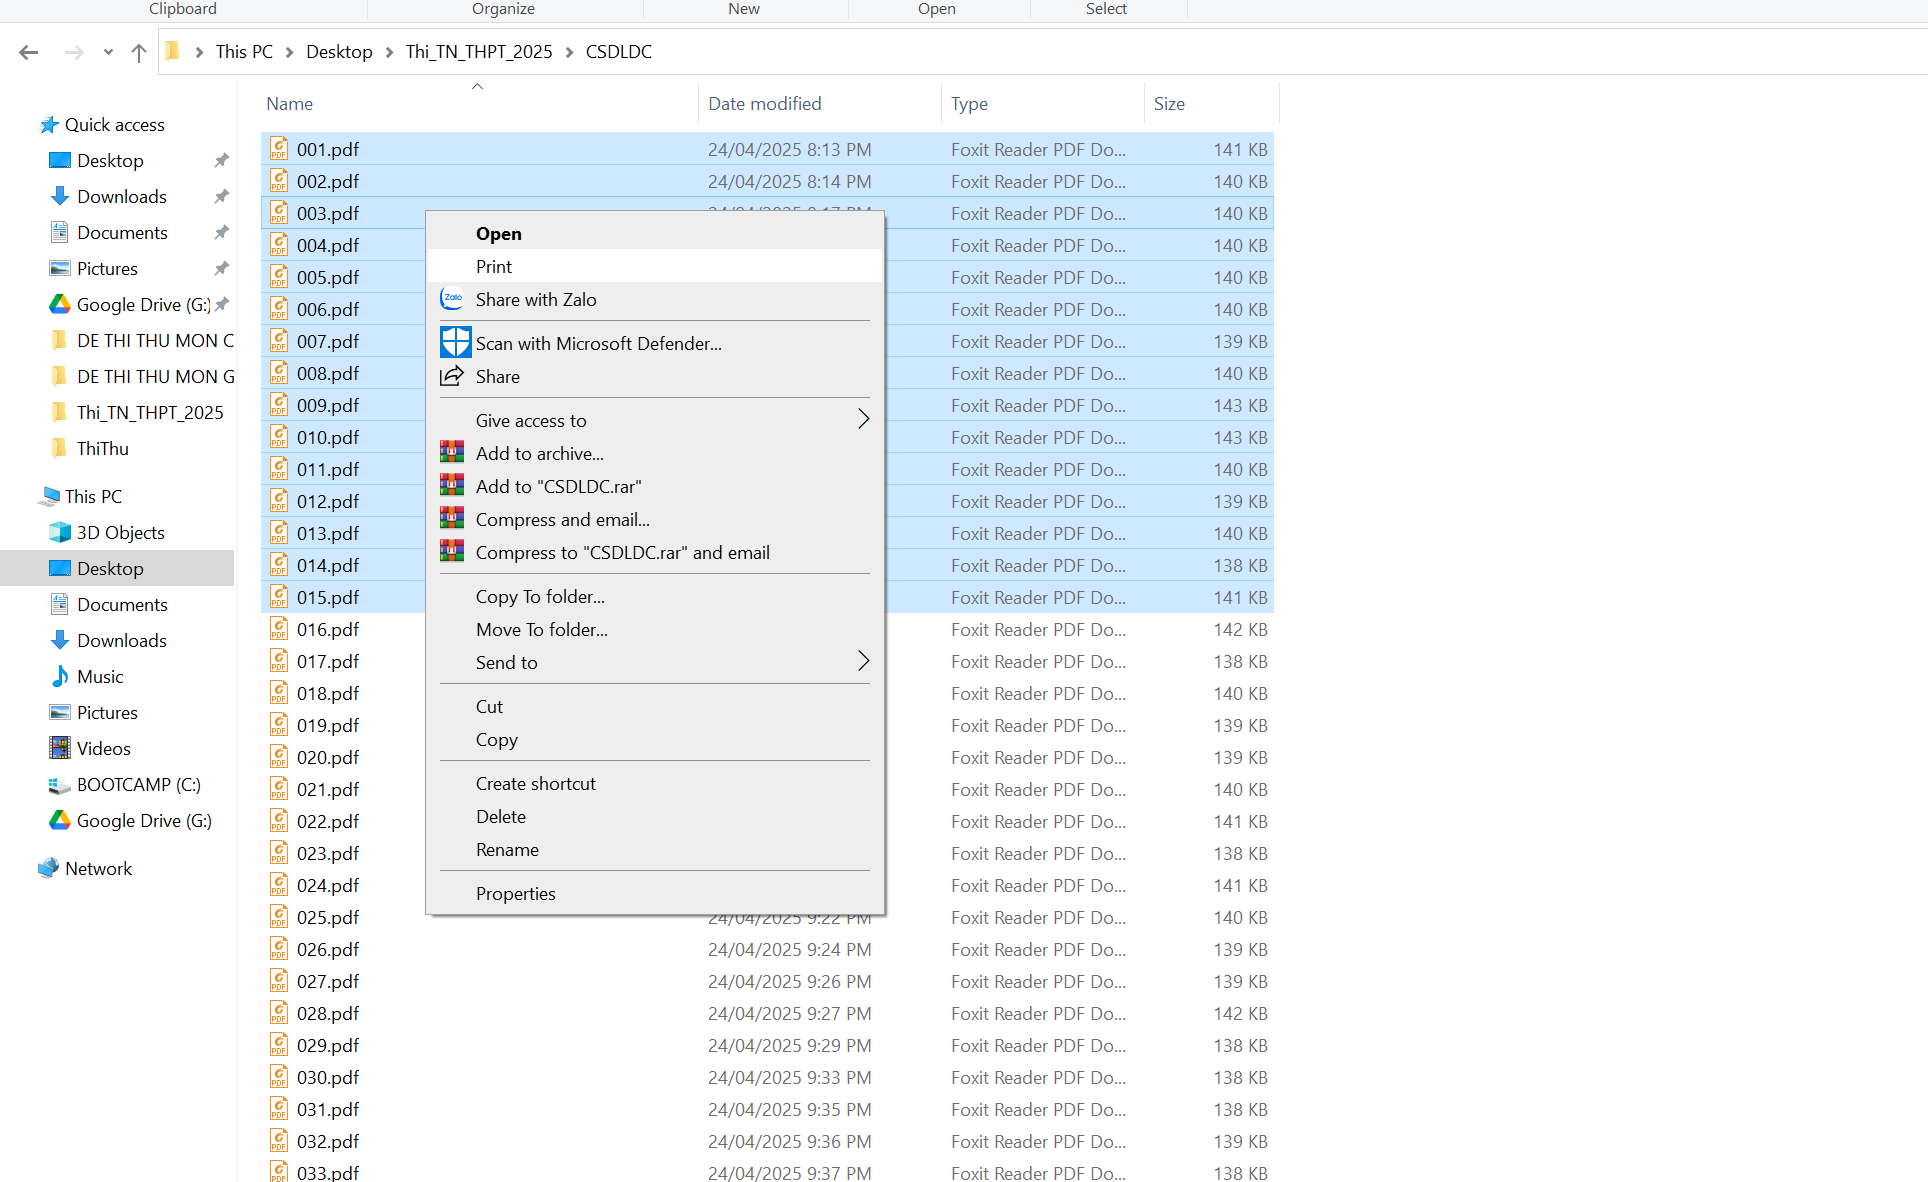Click the Back navigation arrow
The height and width of the screenshot is (1182, 1928).
point(29,52)
